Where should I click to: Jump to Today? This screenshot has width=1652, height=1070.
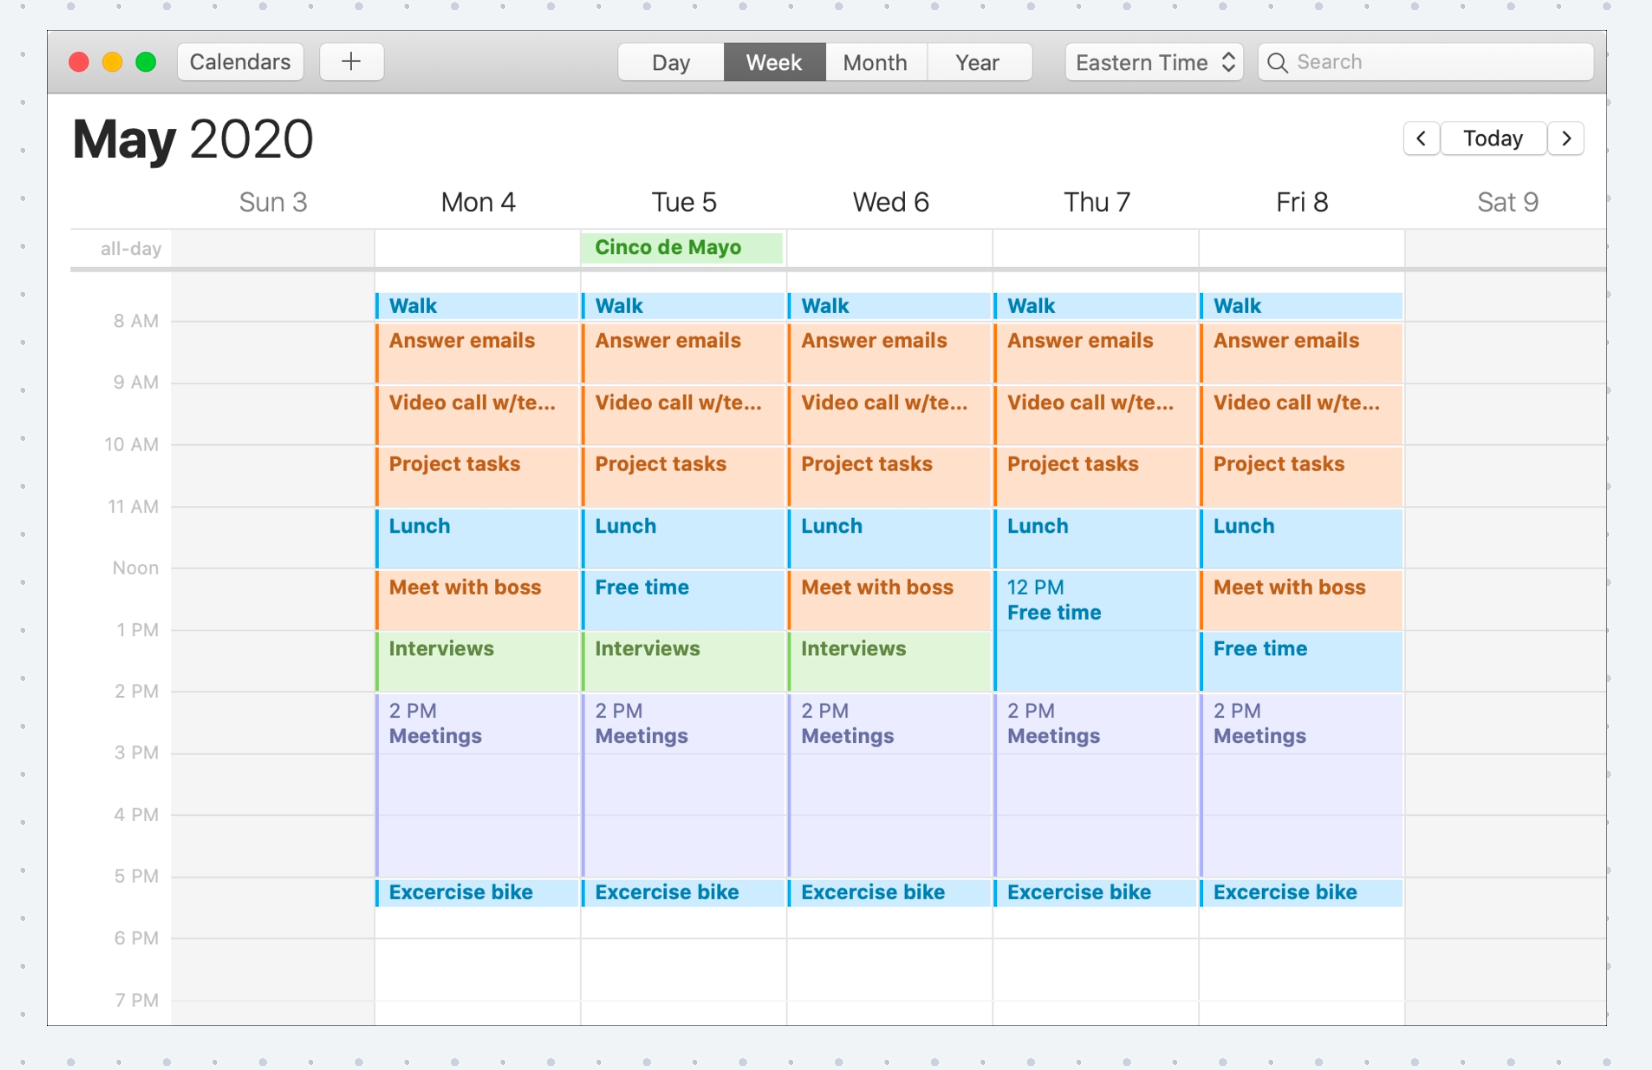click(x=1493, y=138)
